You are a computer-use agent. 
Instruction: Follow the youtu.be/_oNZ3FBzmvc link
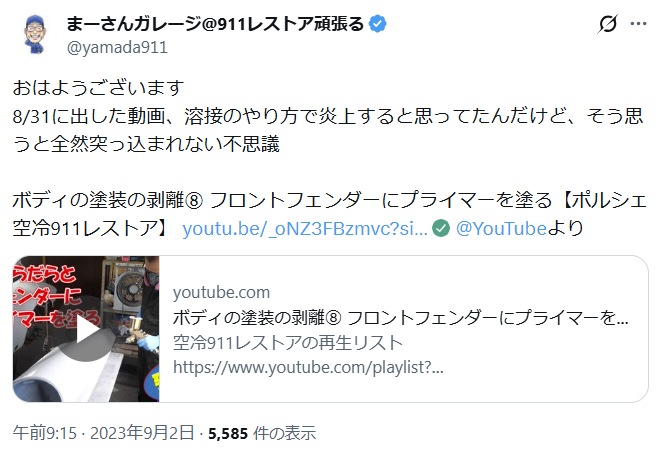(x=305, y=229)
